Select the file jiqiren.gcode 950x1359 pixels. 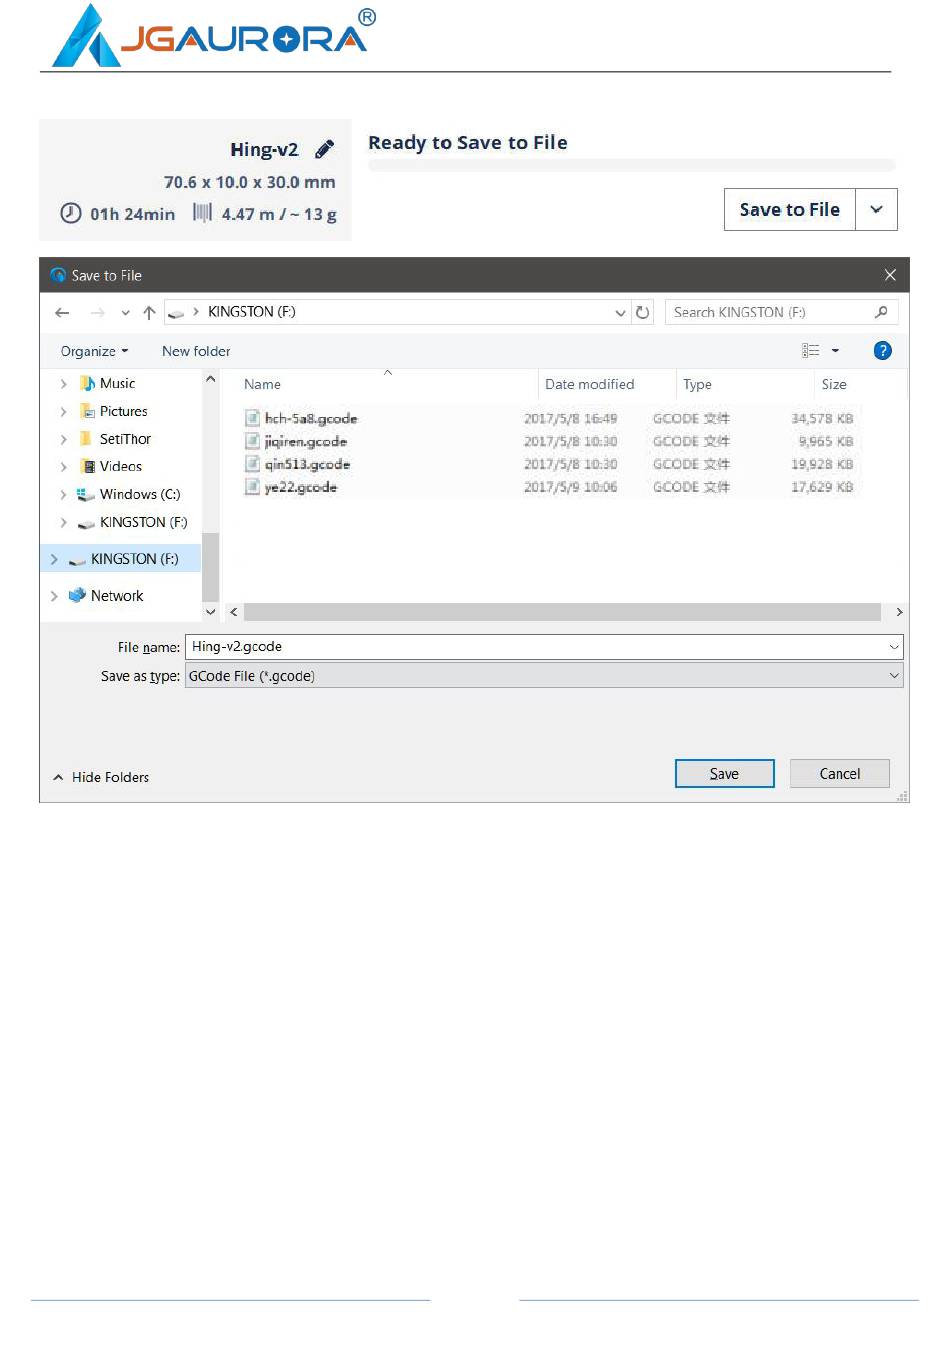[x=306, y=442]
